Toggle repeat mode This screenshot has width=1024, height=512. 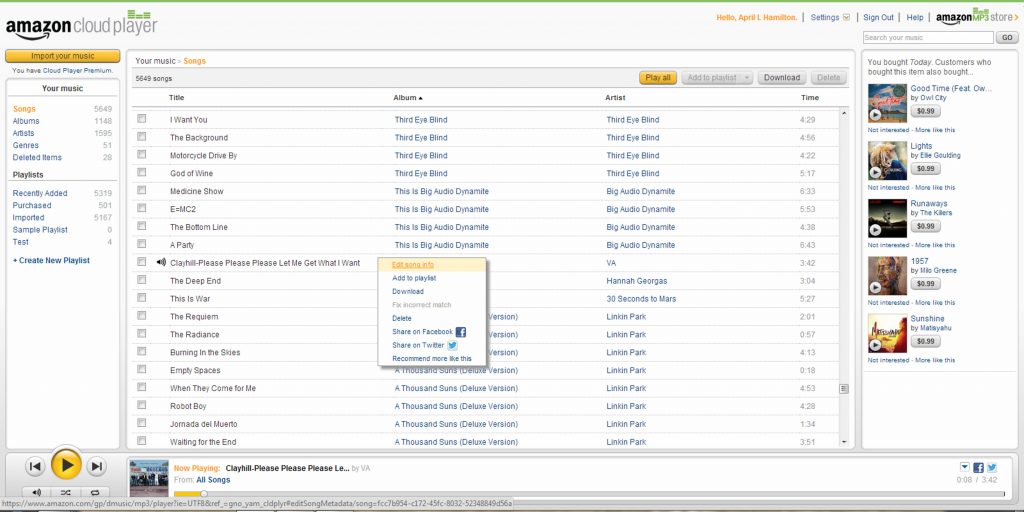click(x=95, y=492)
